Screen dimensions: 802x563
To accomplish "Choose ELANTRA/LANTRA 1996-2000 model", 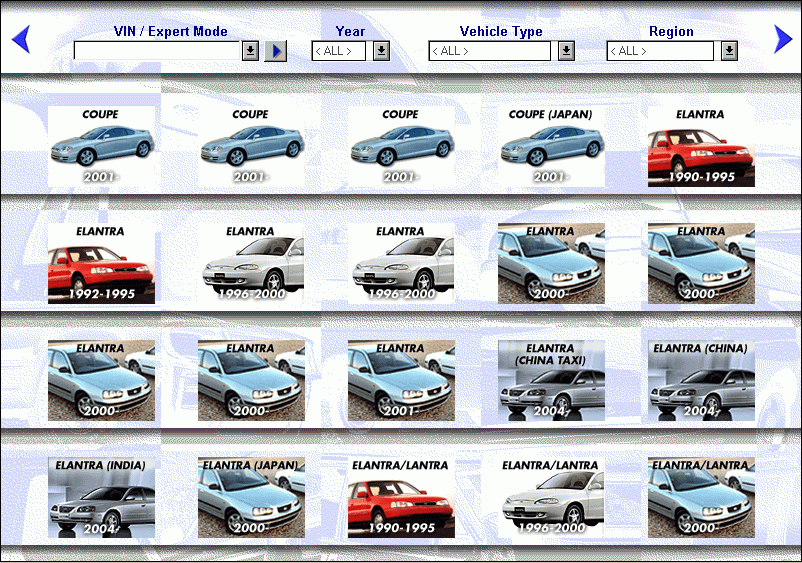I will [551, 498].
